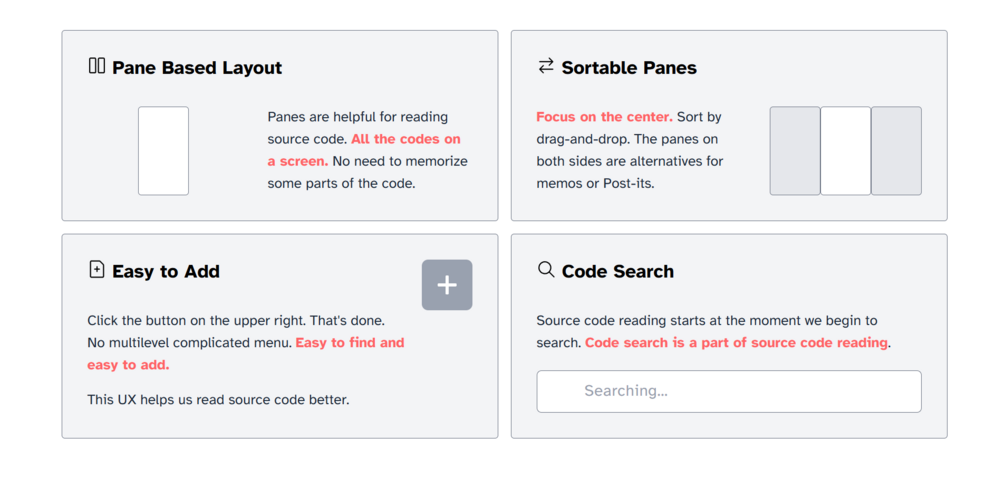Click the Pane Based Layout heading
1005x496 pixels.
197,68
